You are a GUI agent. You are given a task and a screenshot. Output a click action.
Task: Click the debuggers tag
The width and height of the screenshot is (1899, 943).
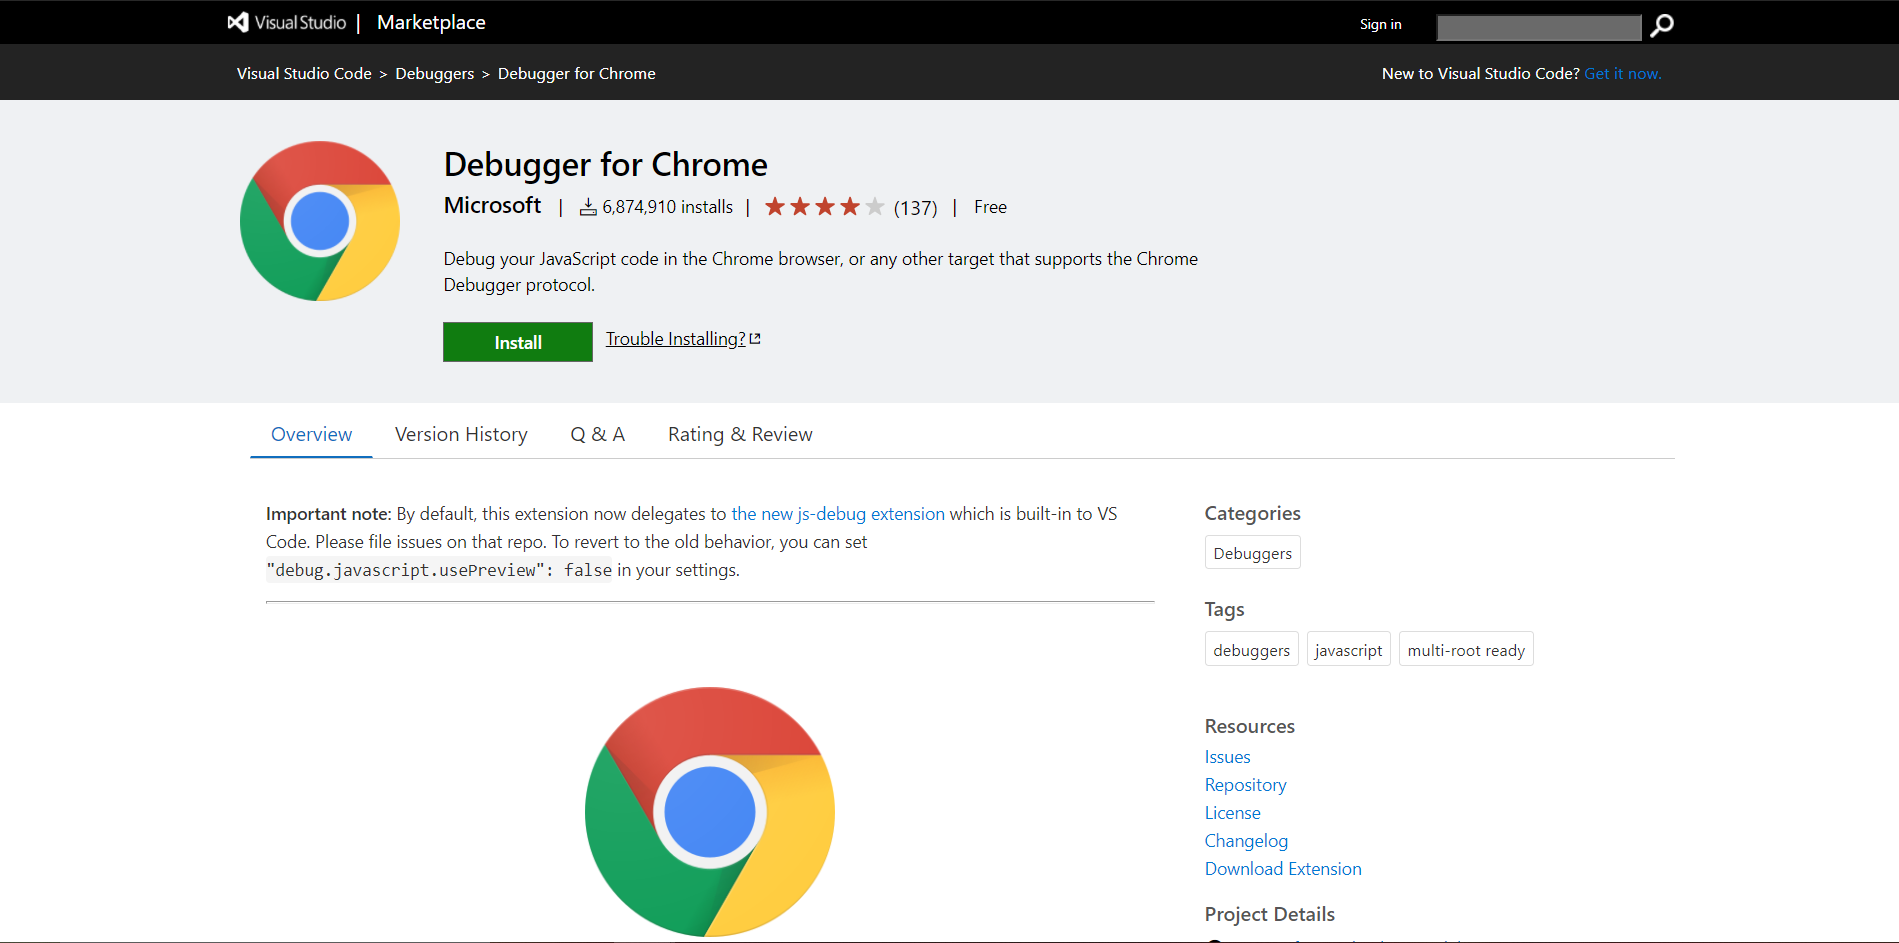1252,650
